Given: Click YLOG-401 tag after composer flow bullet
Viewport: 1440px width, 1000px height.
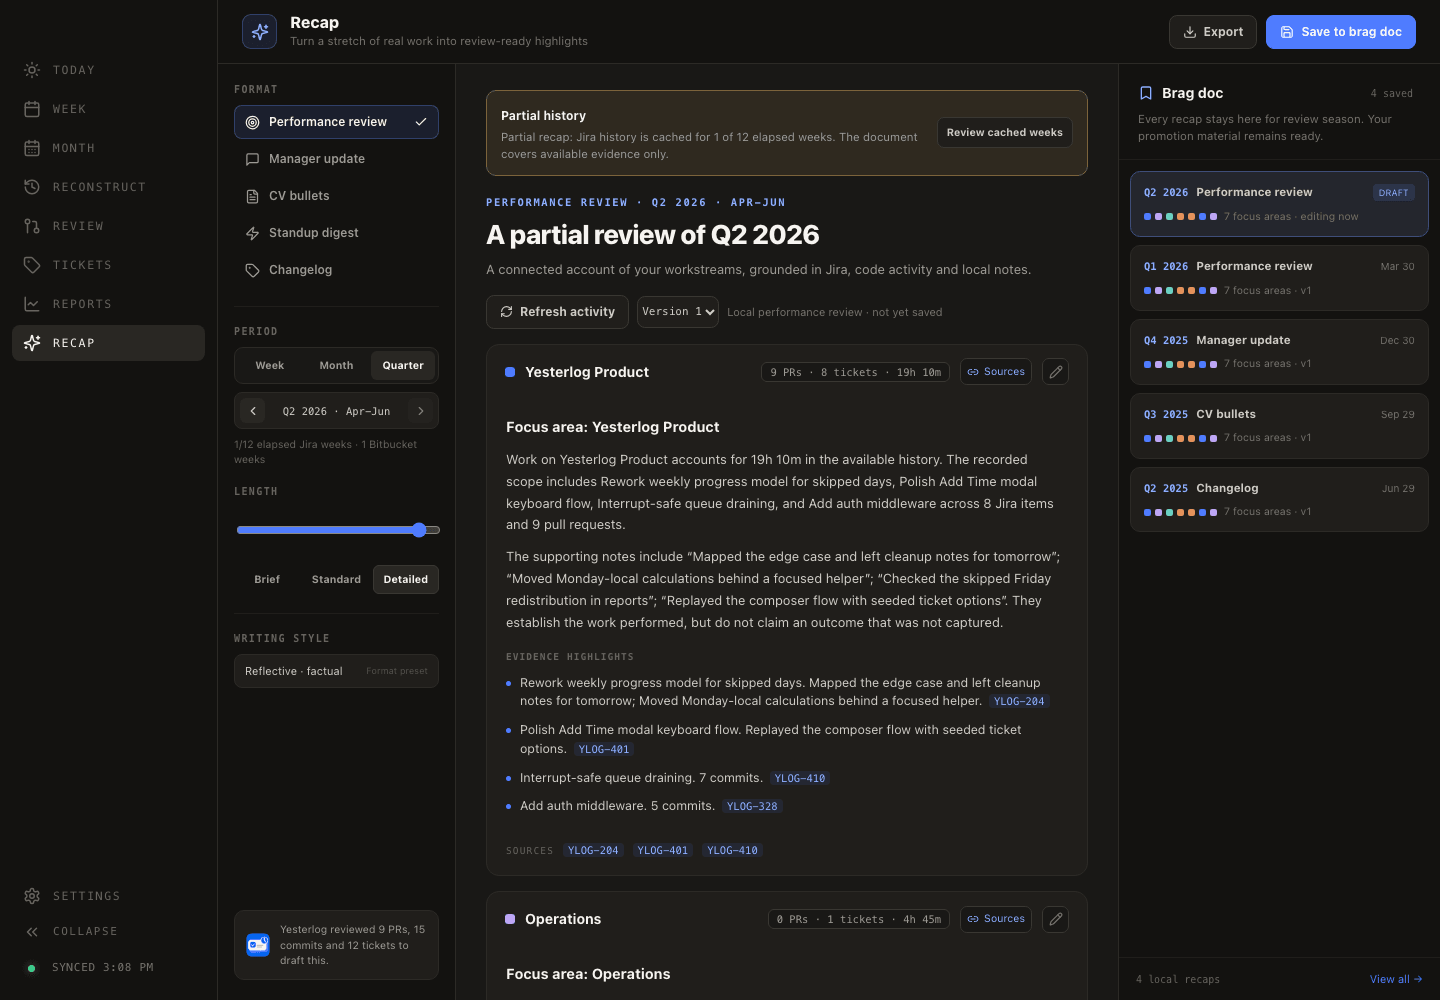Looking at the screenshot, I should tap(604, 750).
